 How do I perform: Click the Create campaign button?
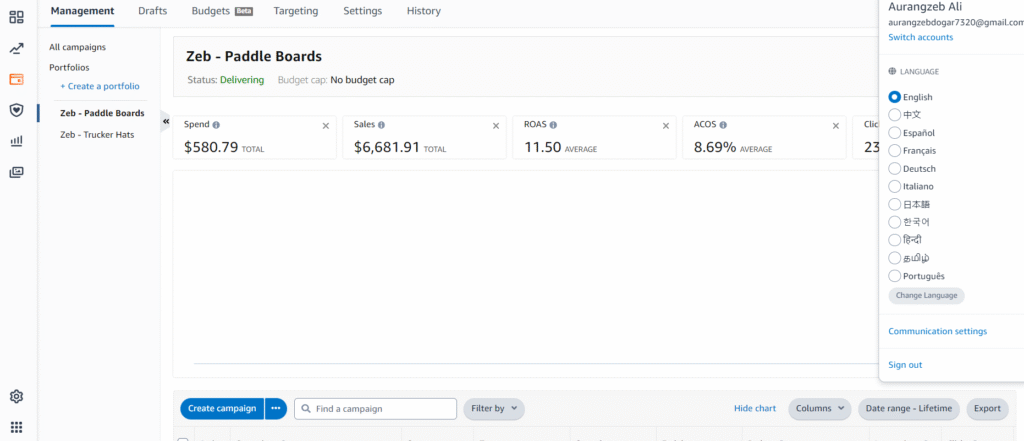(222, 408)
